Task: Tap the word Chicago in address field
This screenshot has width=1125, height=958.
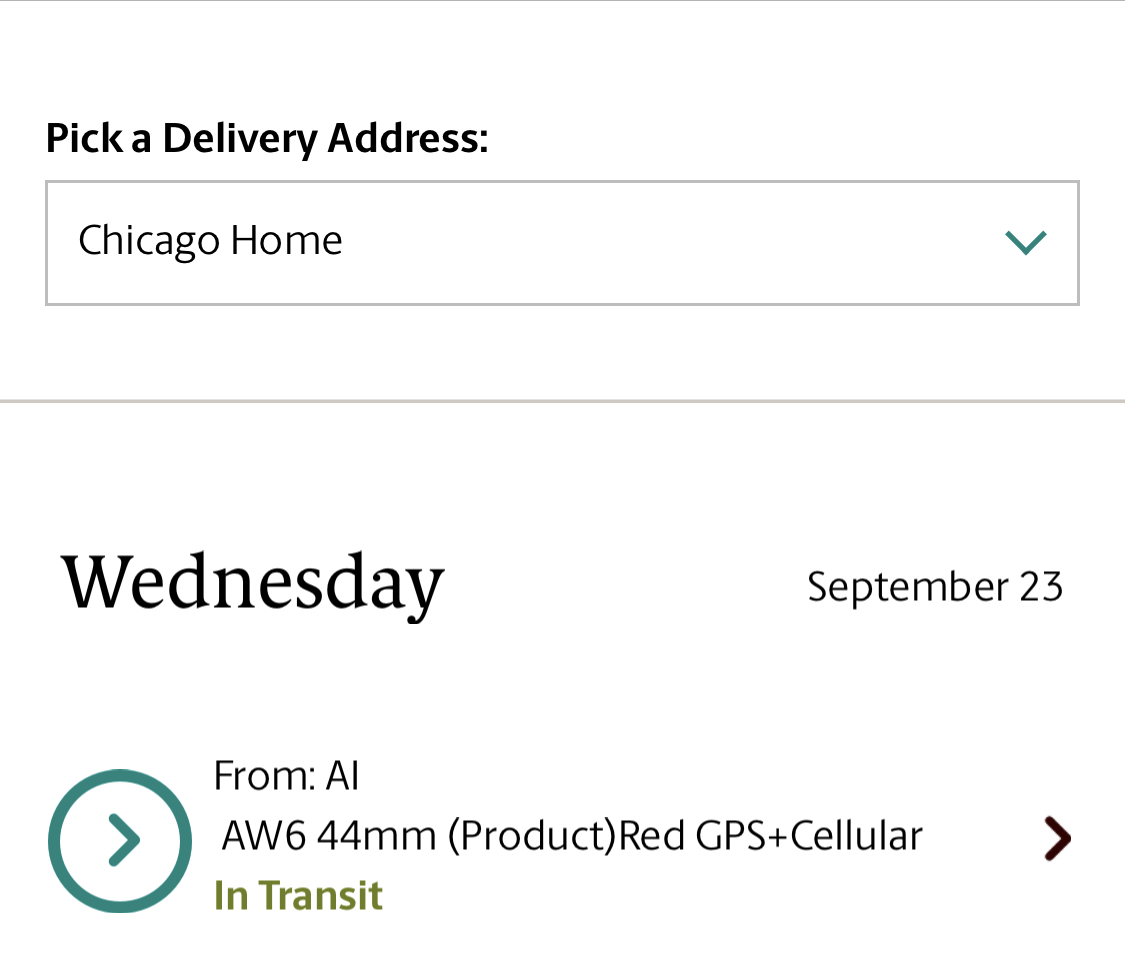Action: point(149,241)
